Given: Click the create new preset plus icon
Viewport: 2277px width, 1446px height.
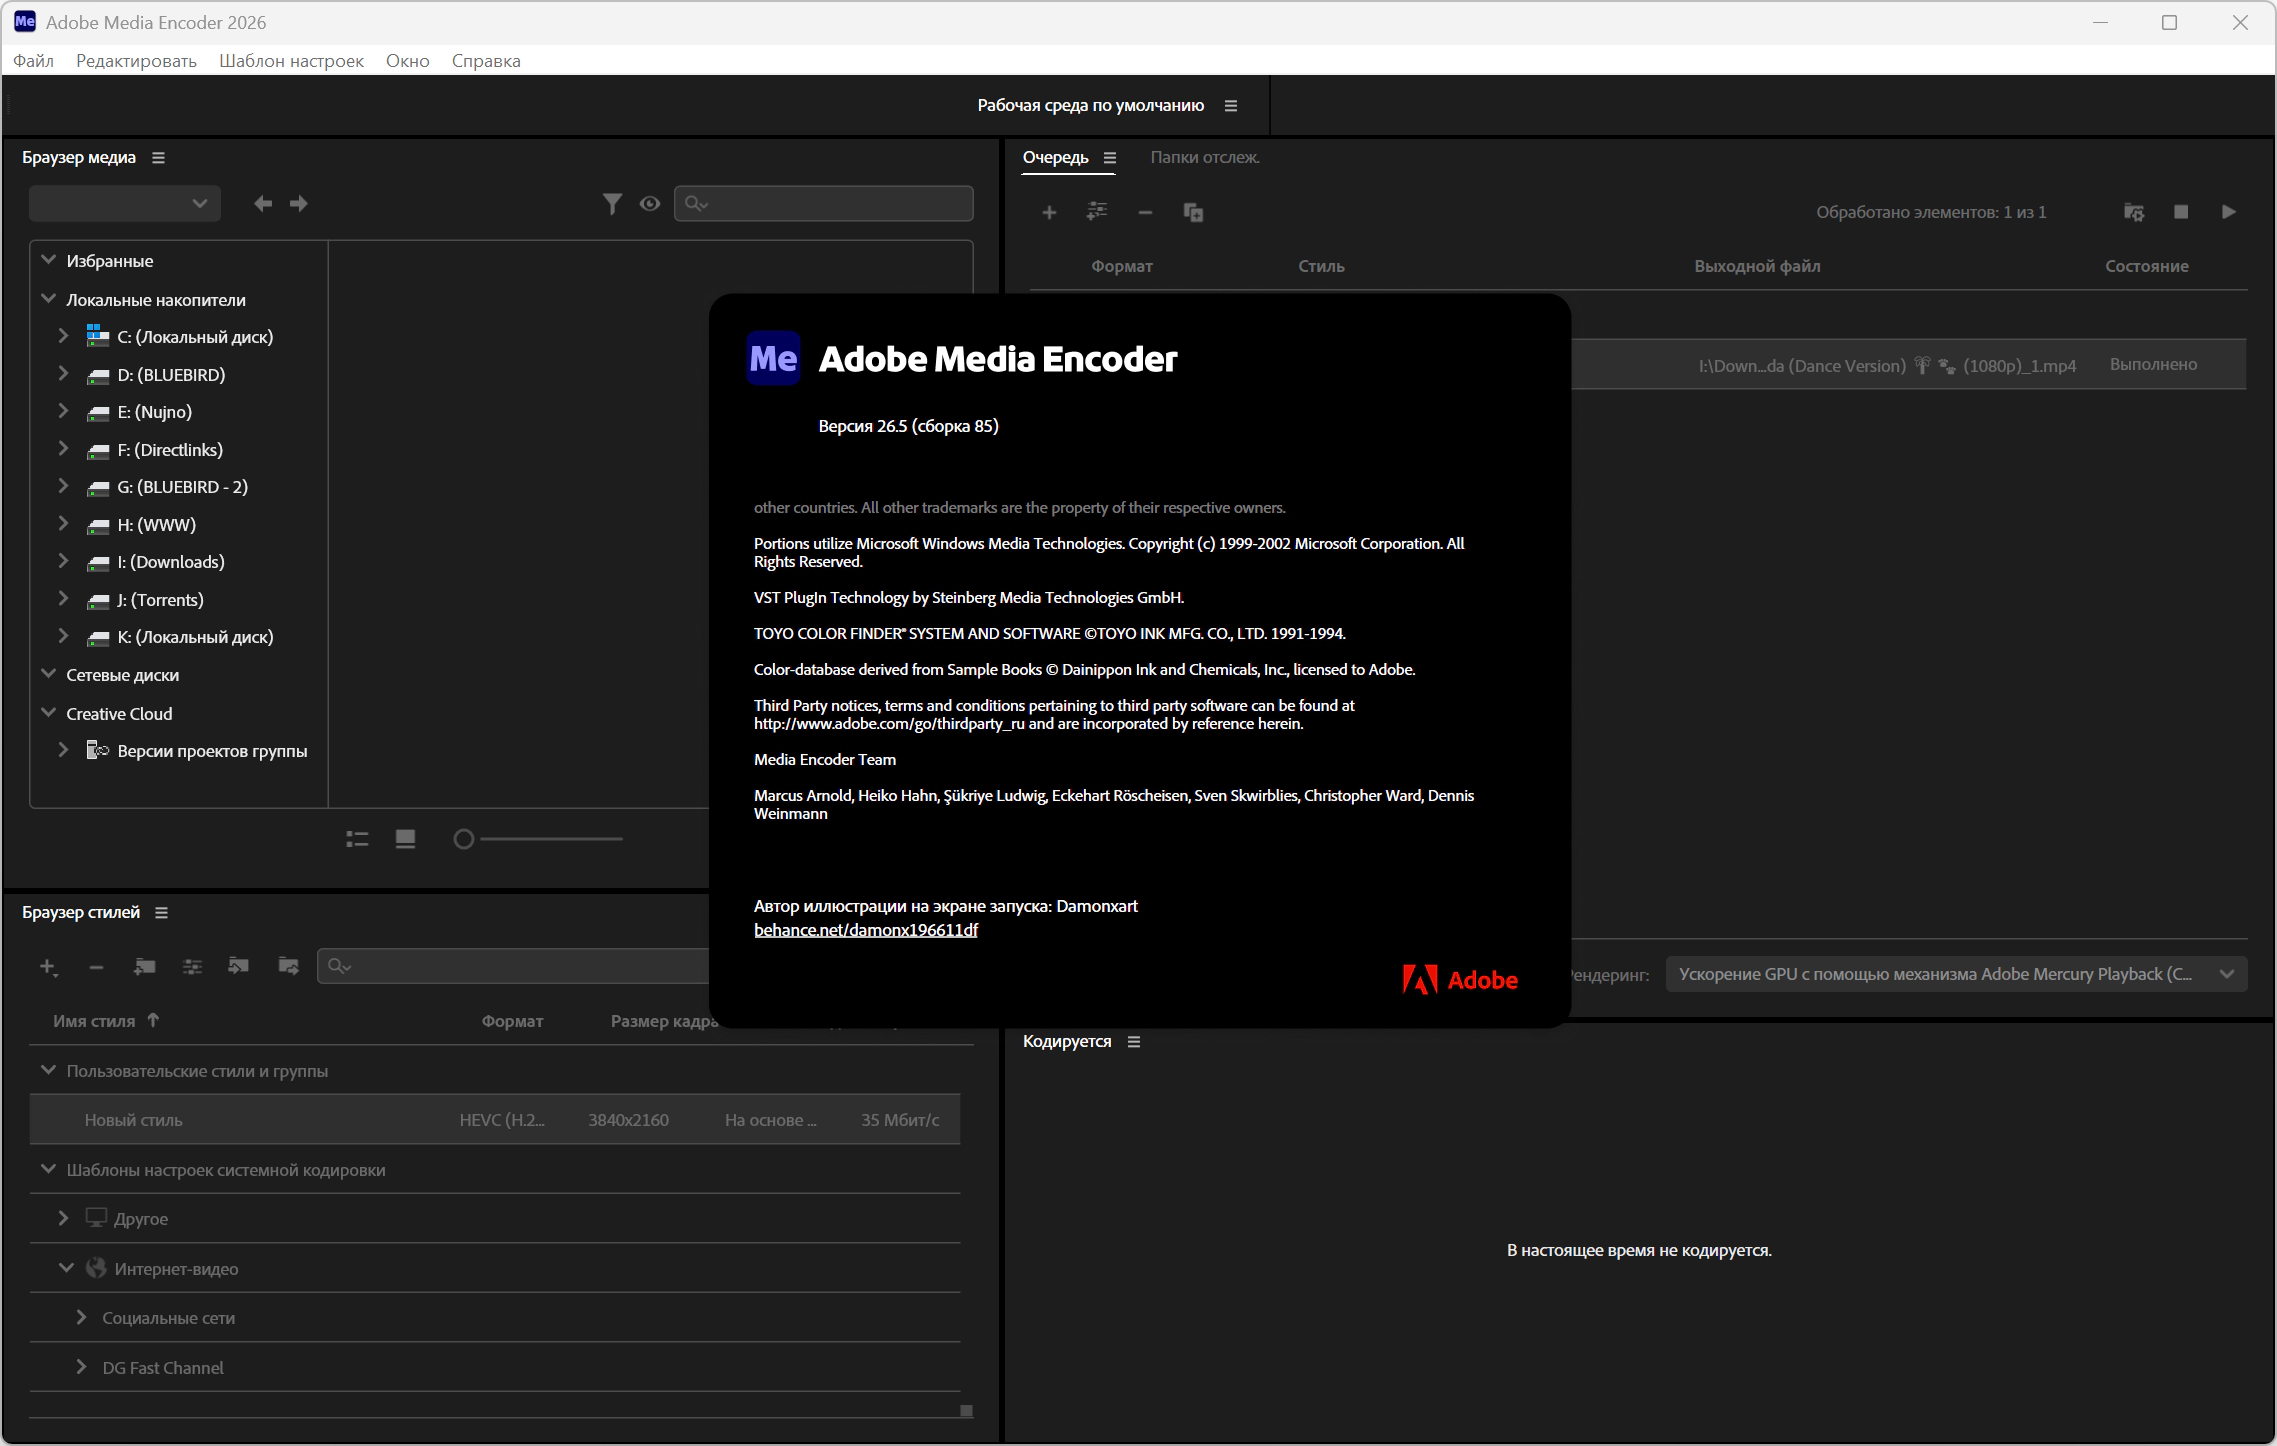Looking at the screenshot, I should point(48,966).
